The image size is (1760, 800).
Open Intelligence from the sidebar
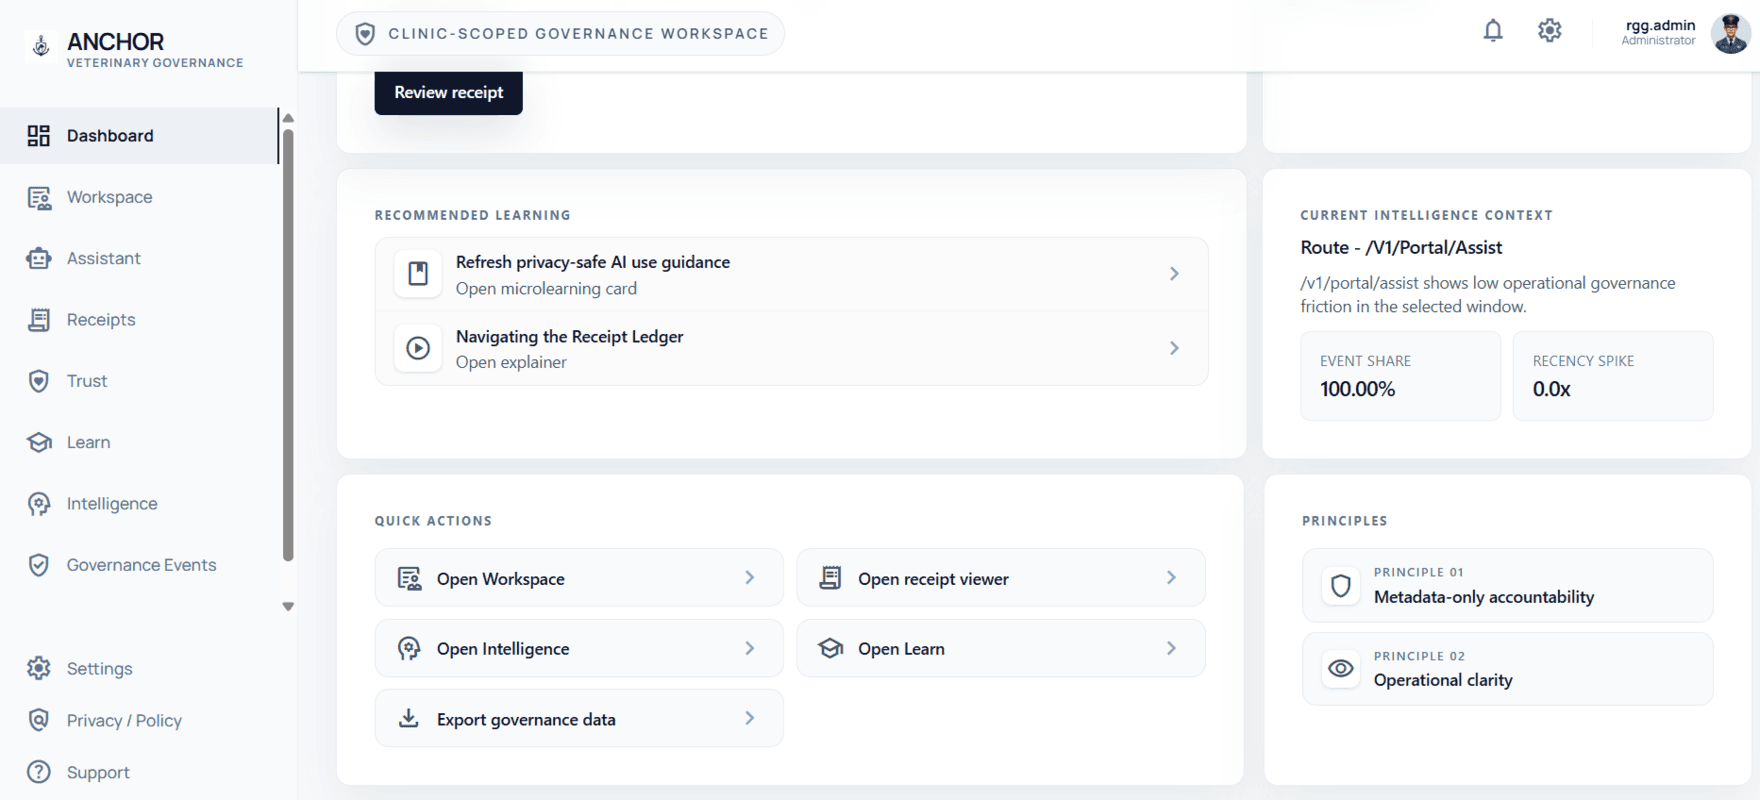(139, 504)
